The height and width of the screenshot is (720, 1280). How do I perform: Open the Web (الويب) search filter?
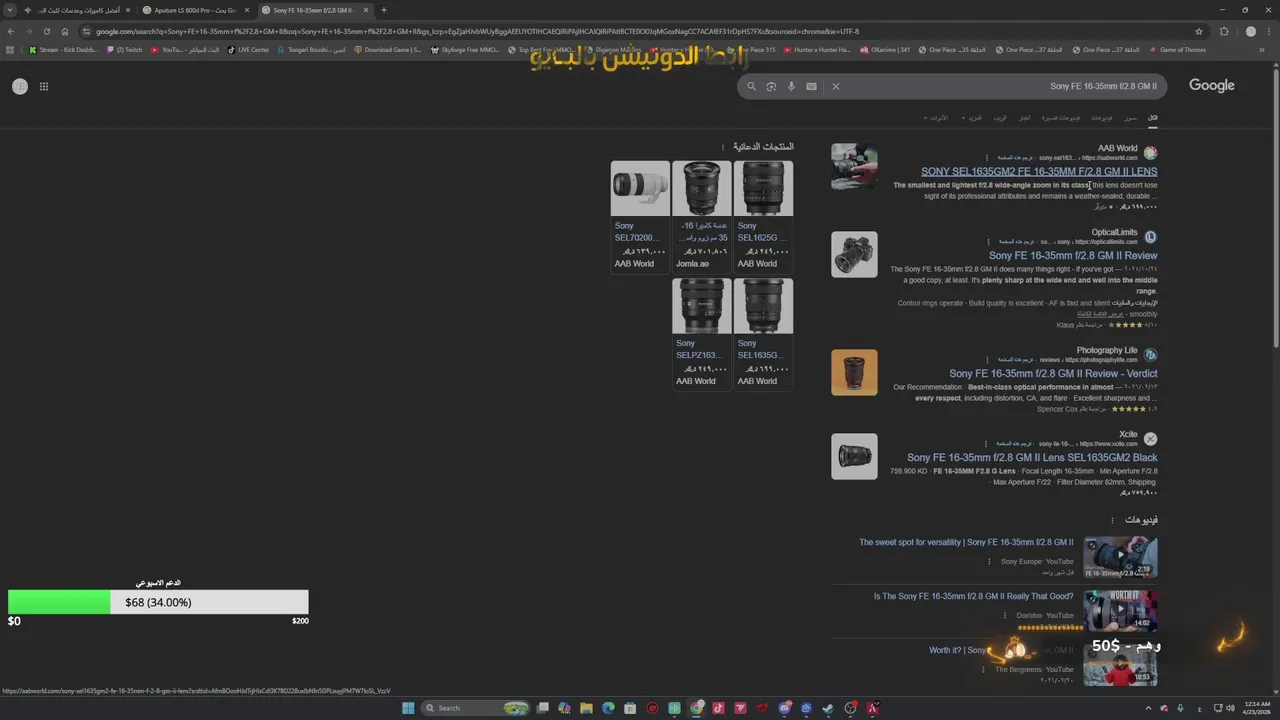click(x=1000, y=118)
